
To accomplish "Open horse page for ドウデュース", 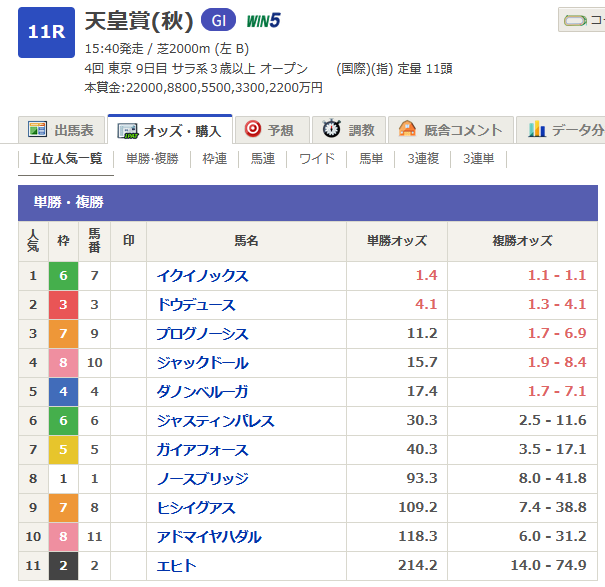I will pyautogui.click(x=196, y=305).
